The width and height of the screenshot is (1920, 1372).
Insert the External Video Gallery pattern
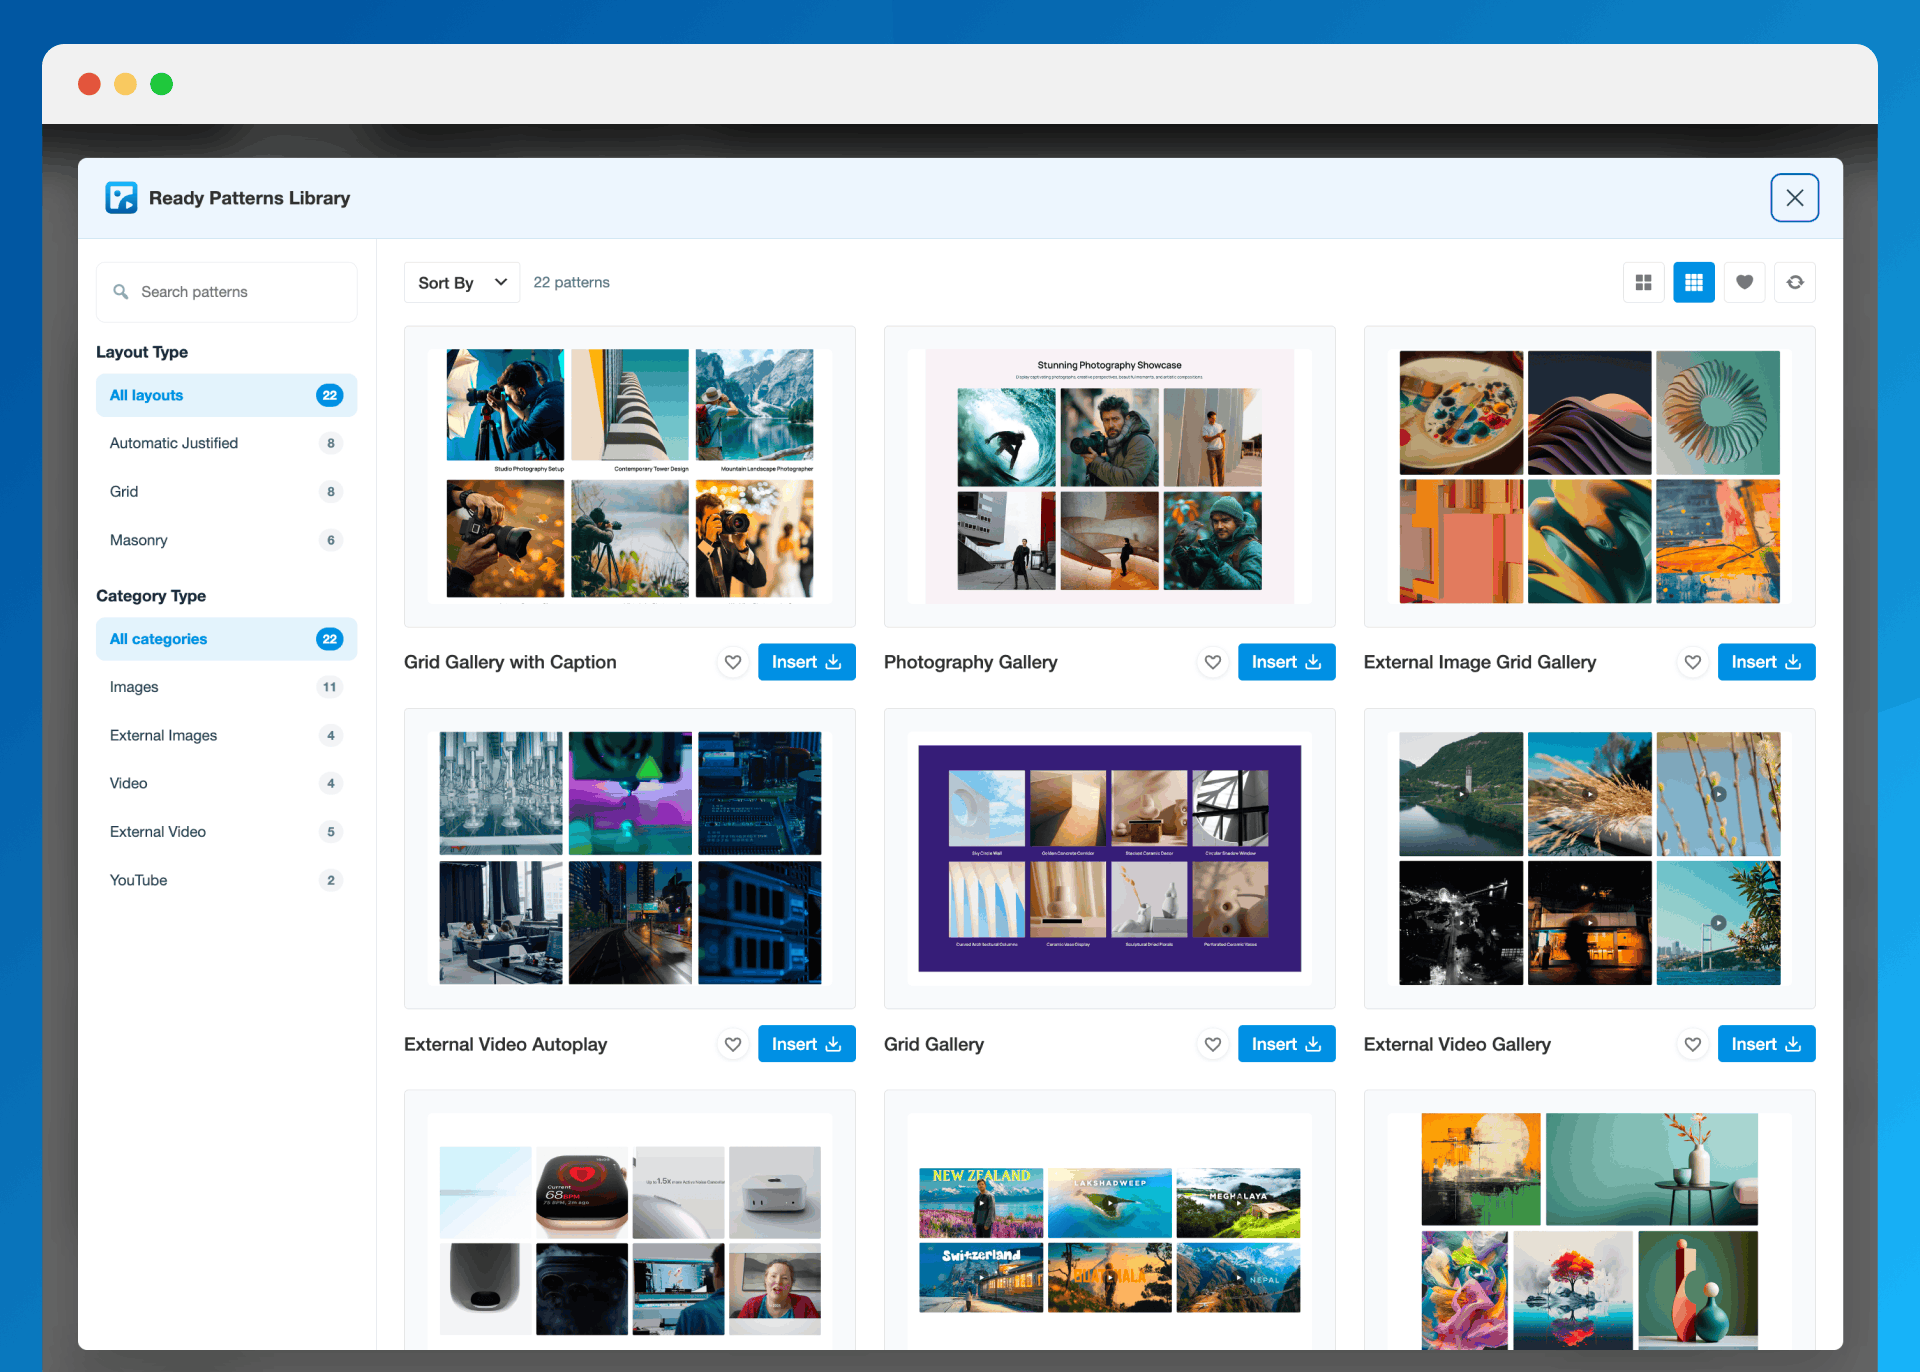1766,1044
